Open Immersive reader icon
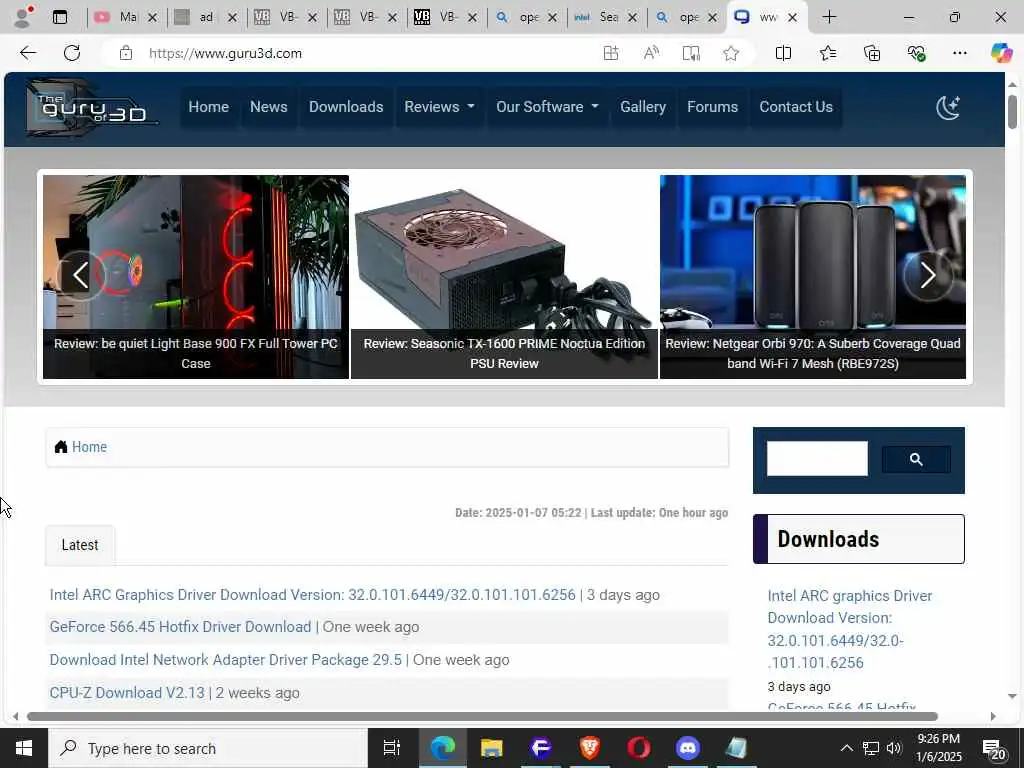 tap(691, 53)
